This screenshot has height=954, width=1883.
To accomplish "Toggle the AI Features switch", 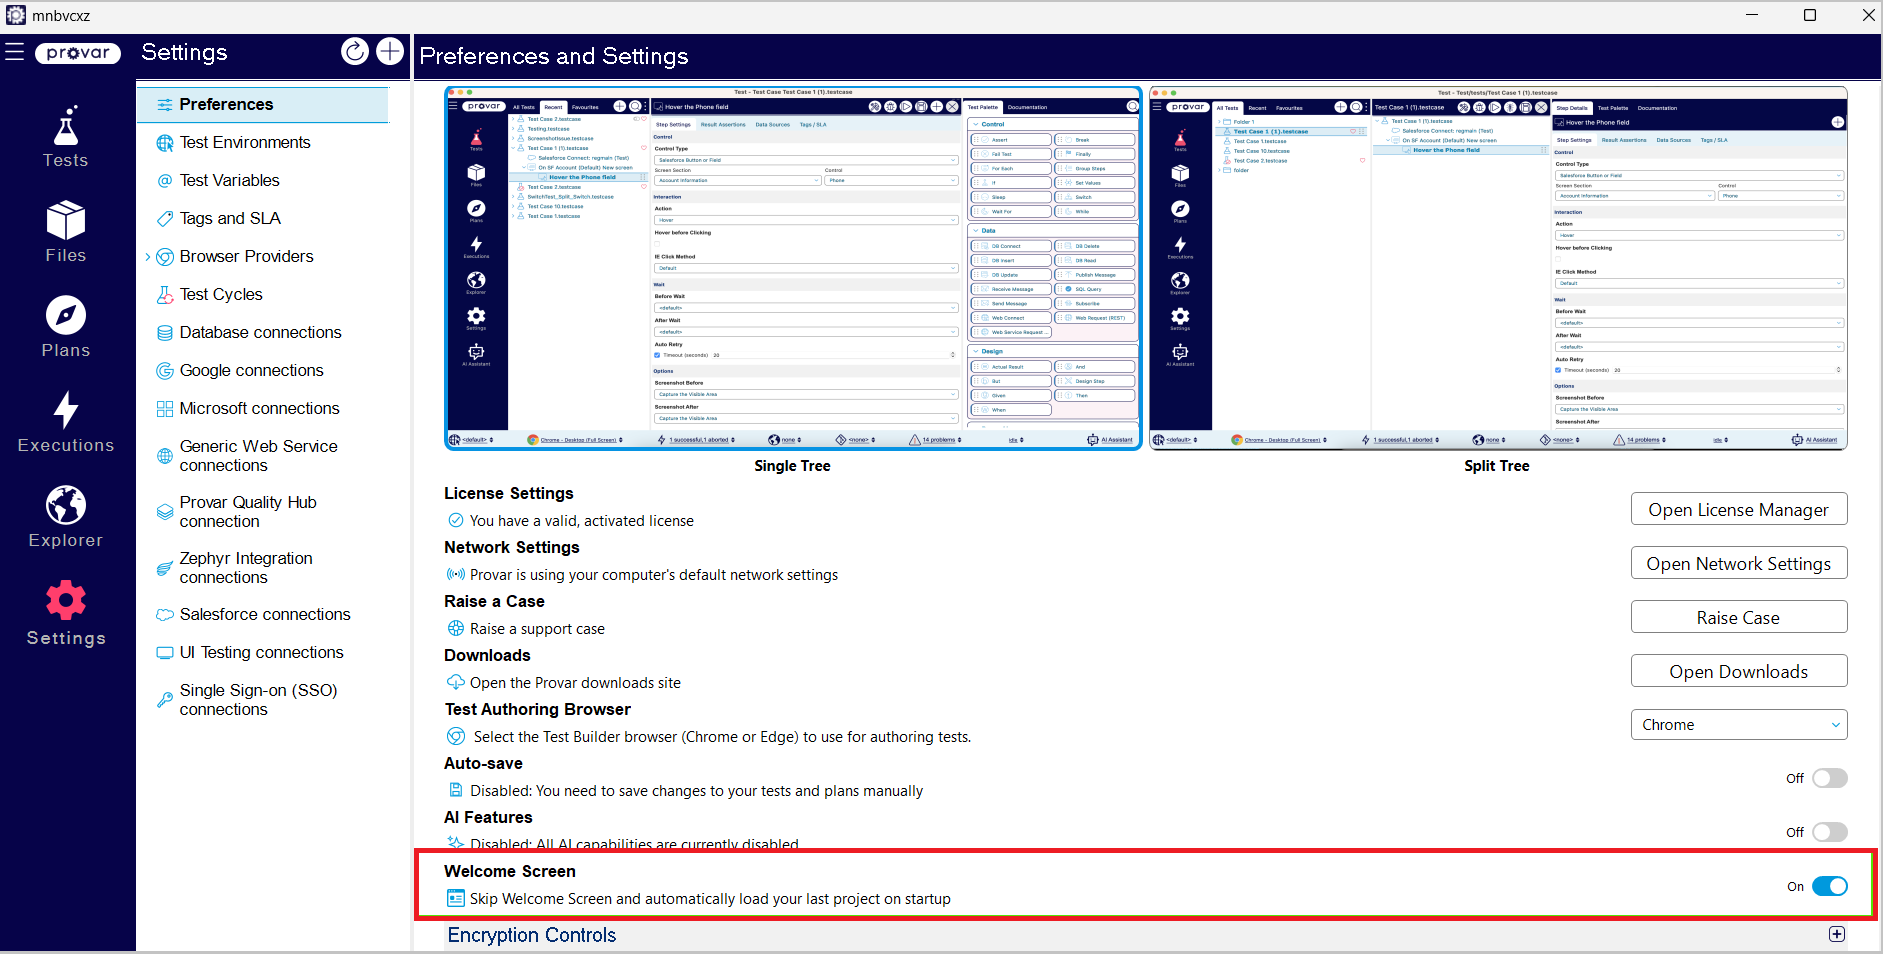I will [x=1830, y=832].
